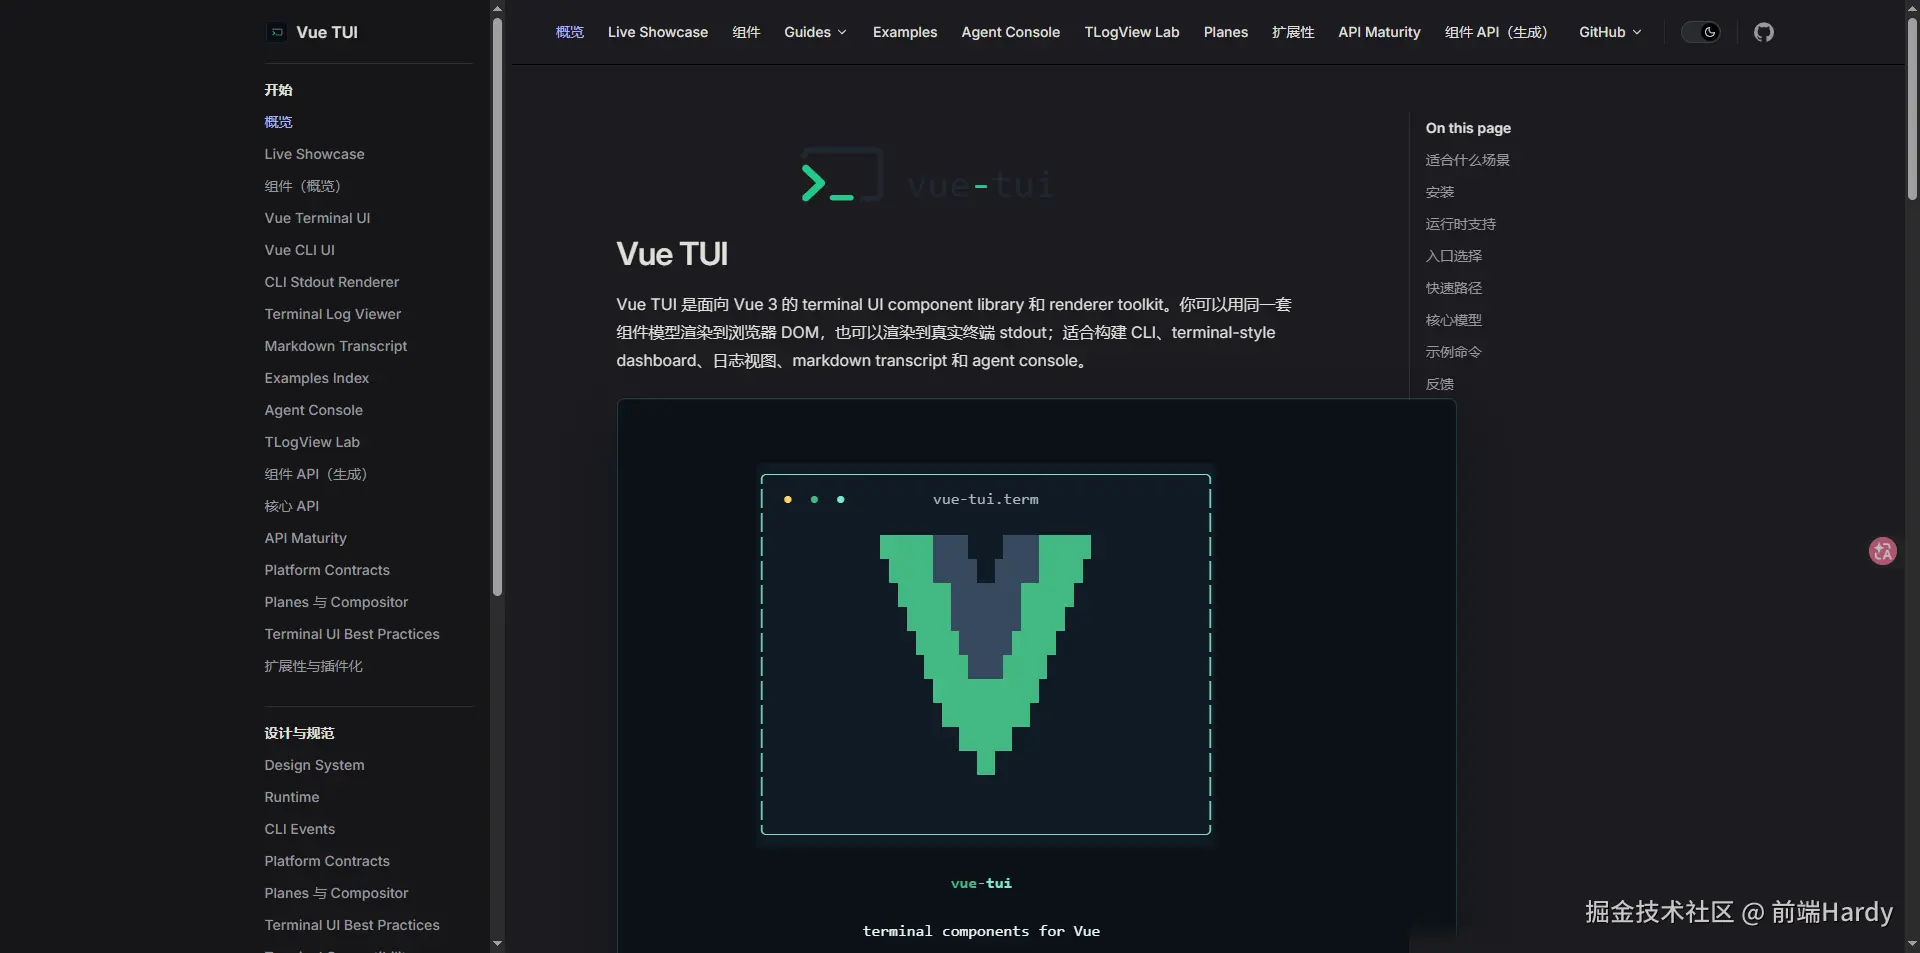Image resolution: width=1920 pixels, height=953 pixels.
Task: Expand the GitHub dropdown in top navigation
Action: (x=1610, y=32)
